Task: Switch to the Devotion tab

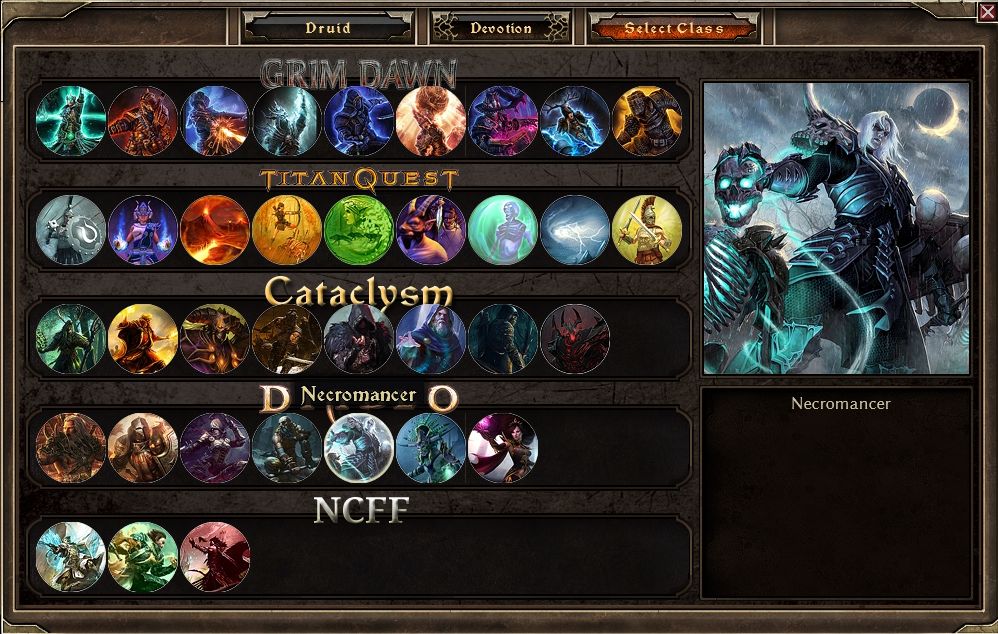Action: click(501, 28)
